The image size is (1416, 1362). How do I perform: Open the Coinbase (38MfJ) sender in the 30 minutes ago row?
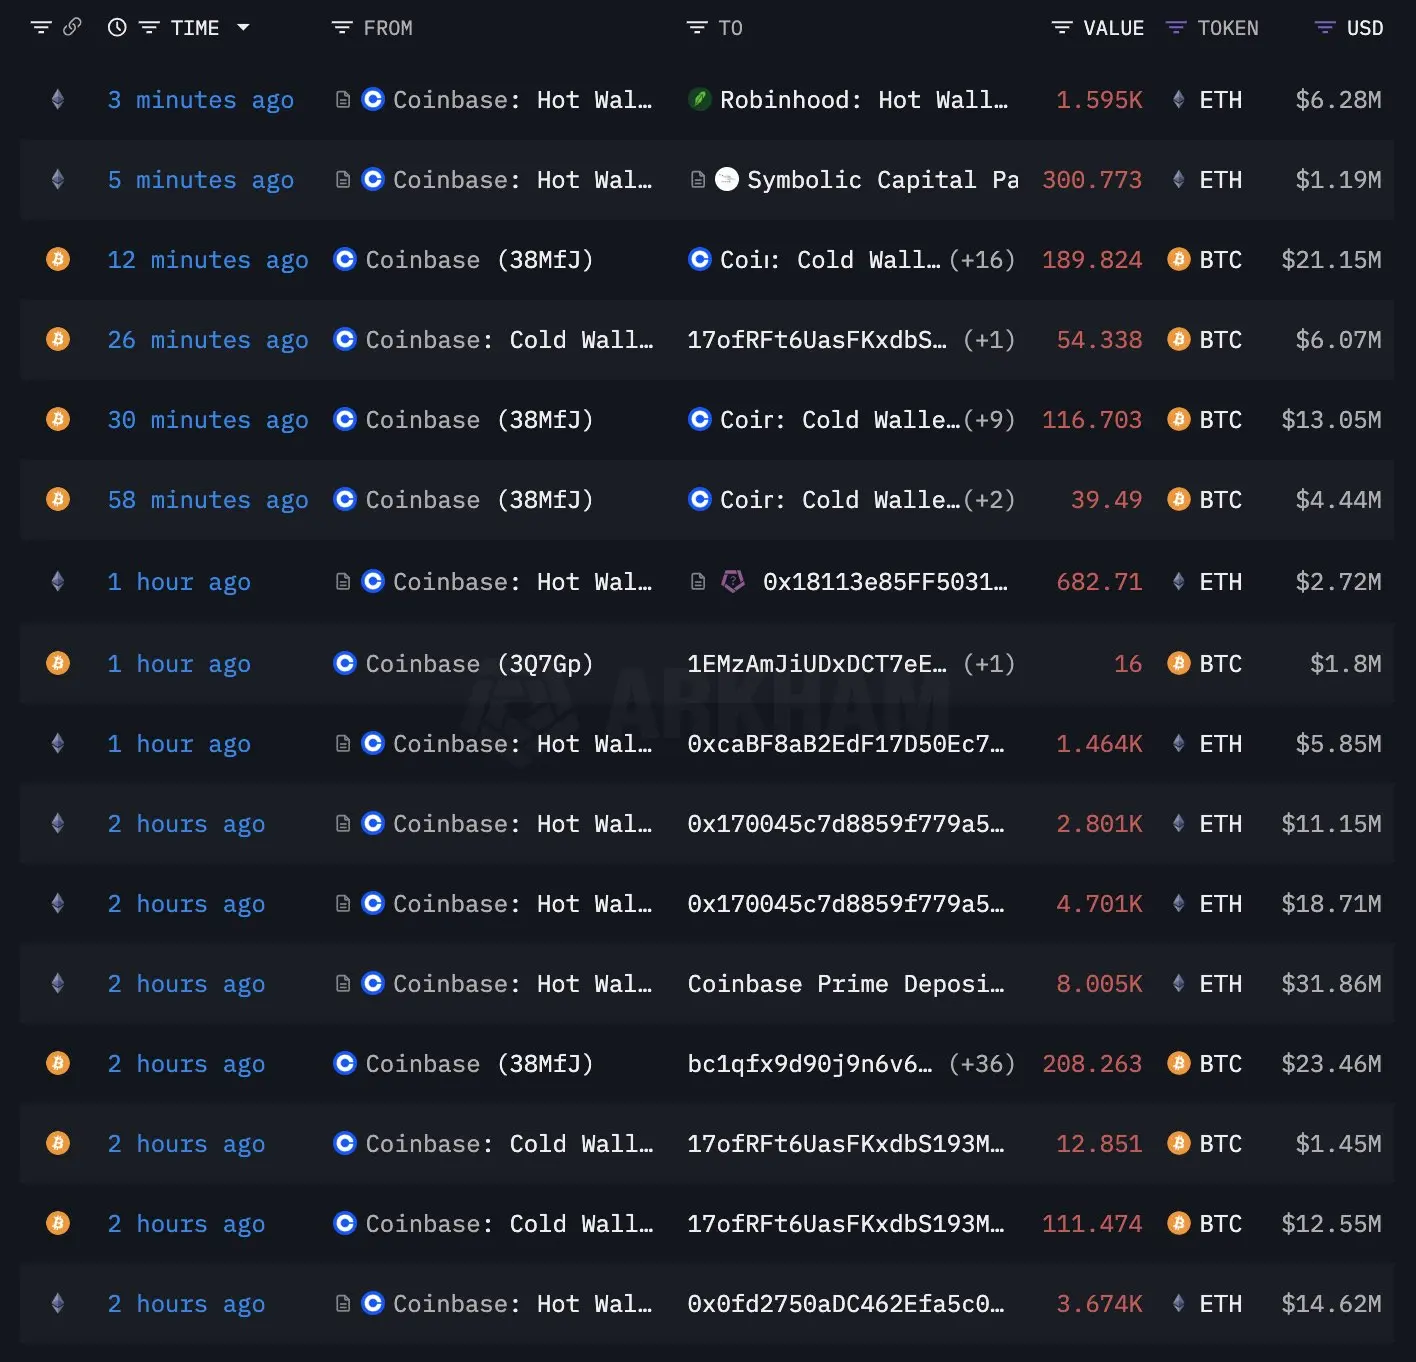tap(479, 420)
